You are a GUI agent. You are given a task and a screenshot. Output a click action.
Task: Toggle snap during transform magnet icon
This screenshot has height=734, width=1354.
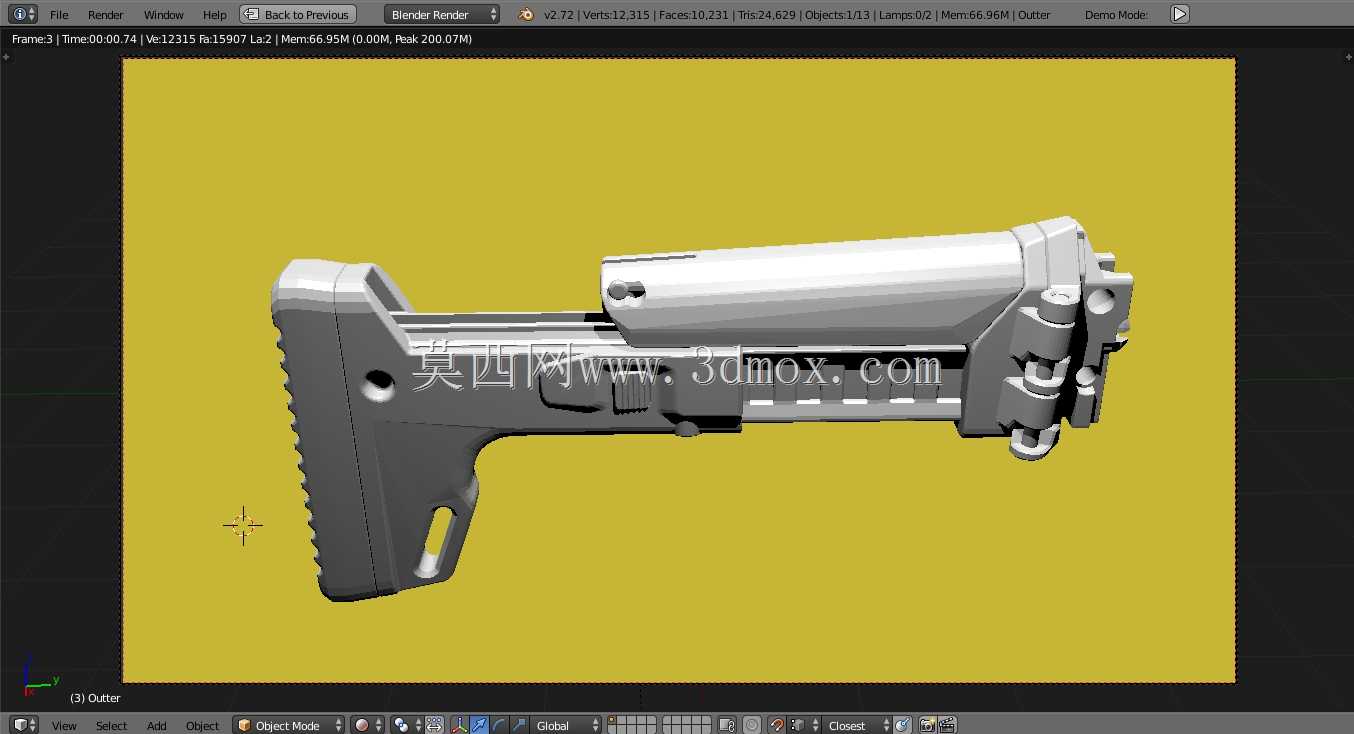pos(777,725)
